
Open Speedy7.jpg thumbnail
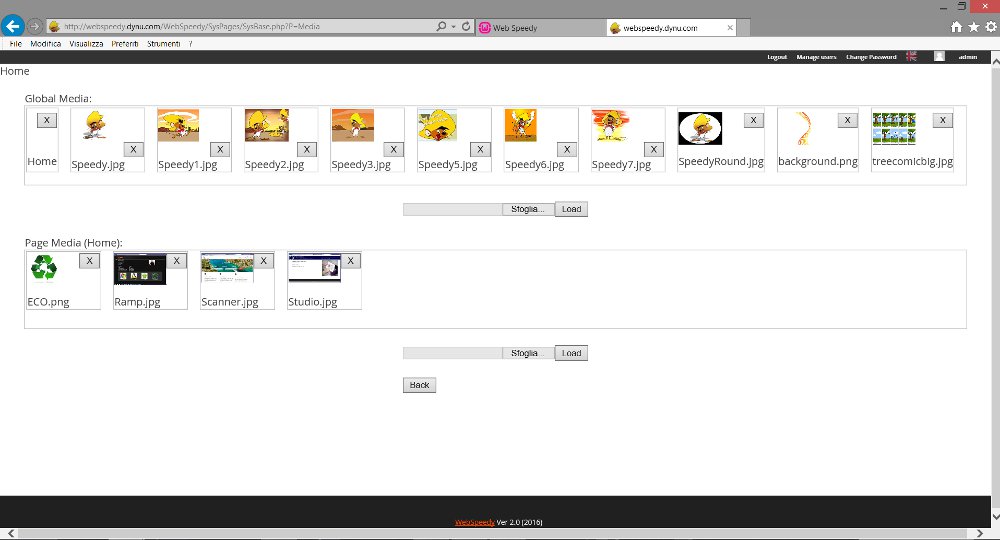(610, 125)
